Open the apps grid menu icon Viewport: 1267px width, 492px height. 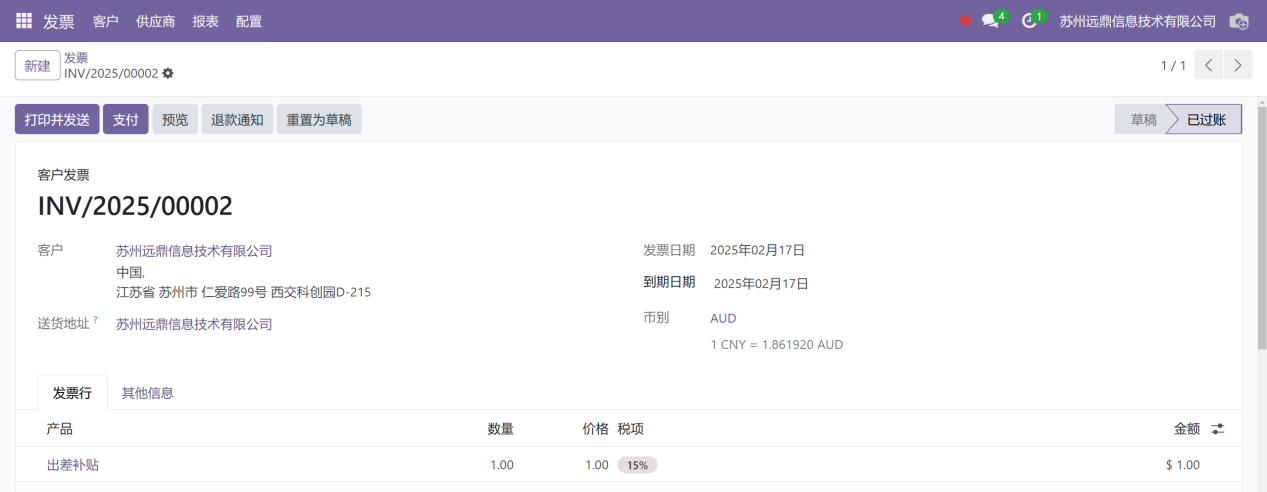[24, 20]
